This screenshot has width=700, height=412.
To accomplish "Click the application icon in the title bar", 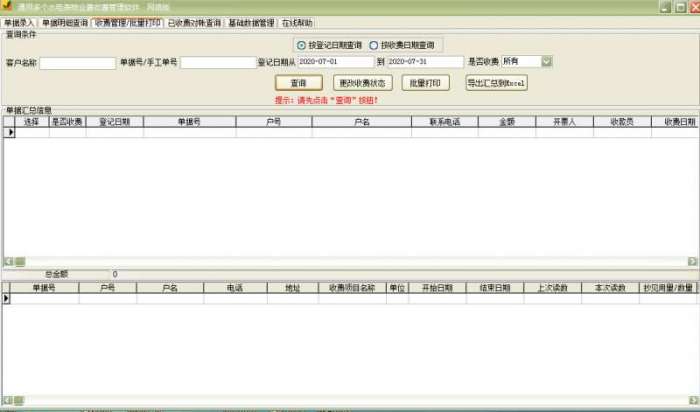I will tap(7, 5).
